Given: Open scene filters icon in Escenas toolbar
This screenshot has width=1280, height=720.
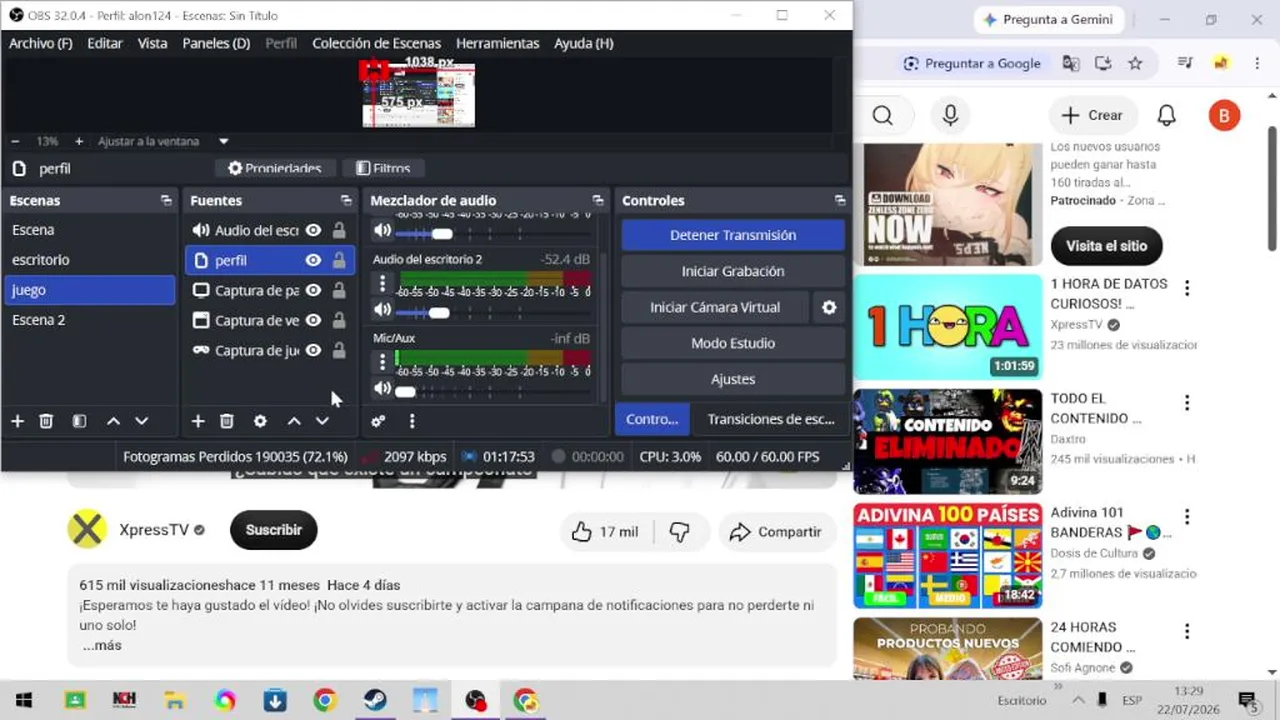Looking at the screenshot, I should (x=79, y=421).
